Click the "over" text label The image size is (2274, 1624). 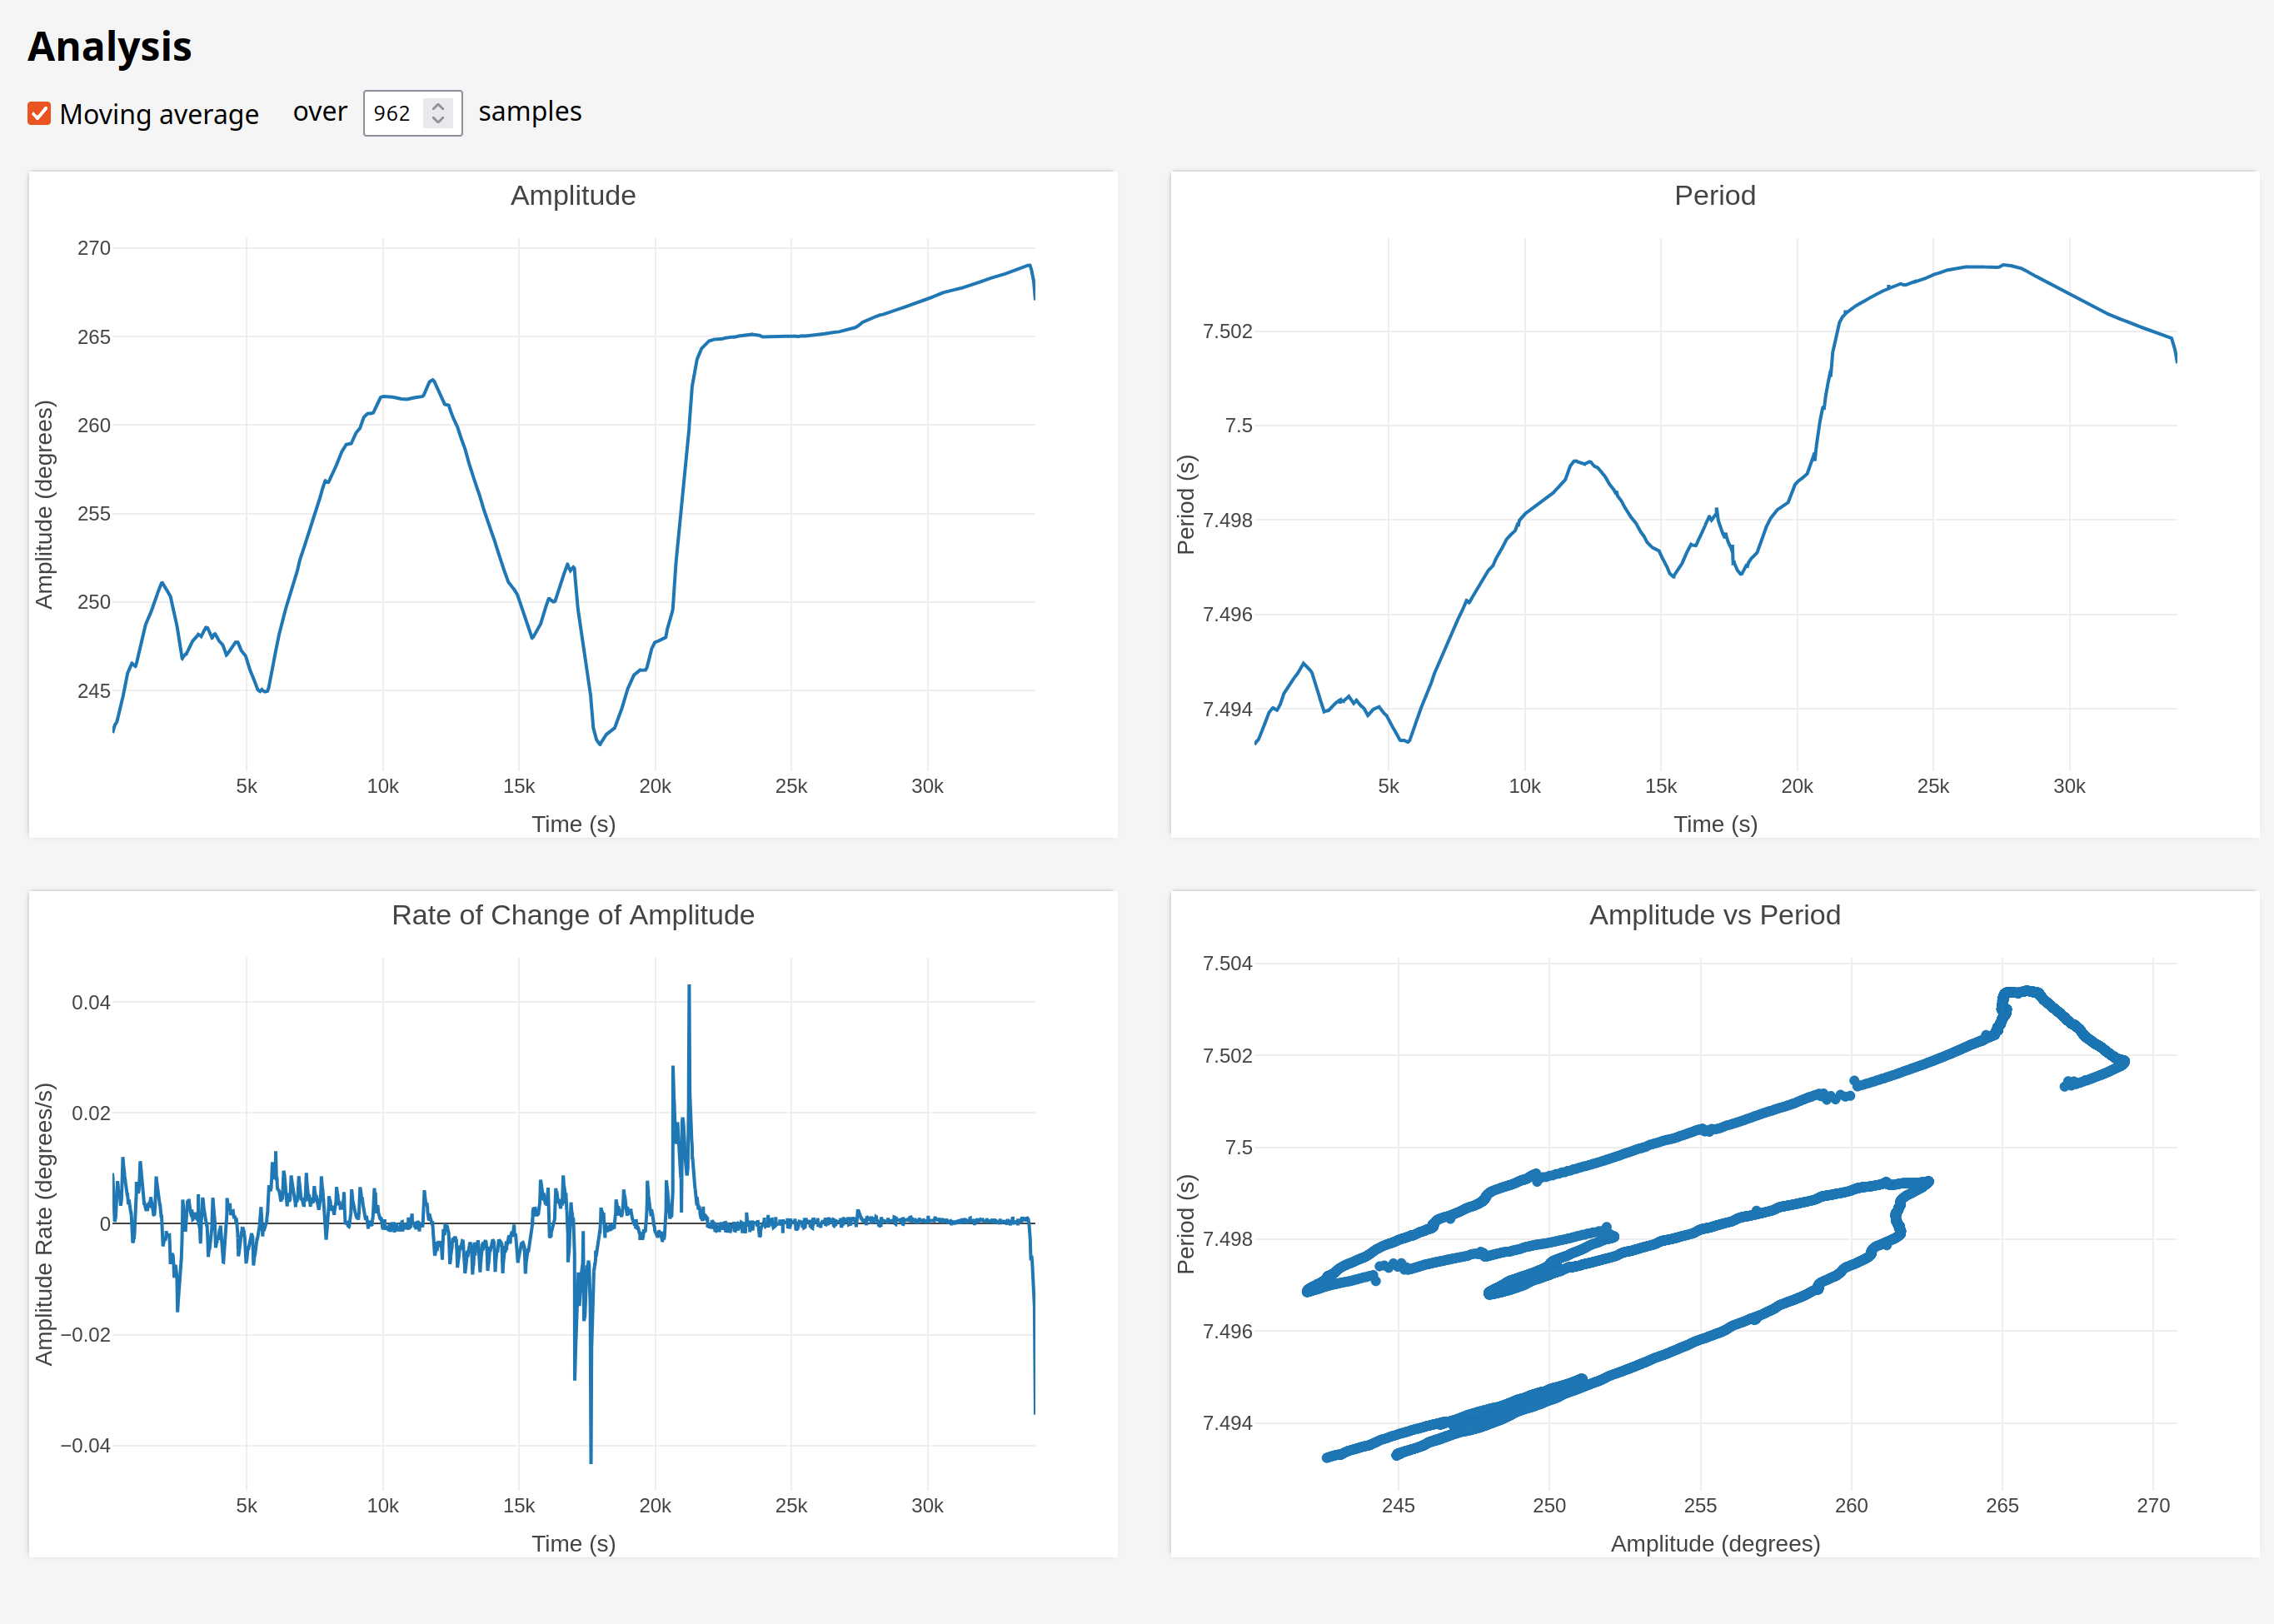pyautogui.click(x=320, y=112)
